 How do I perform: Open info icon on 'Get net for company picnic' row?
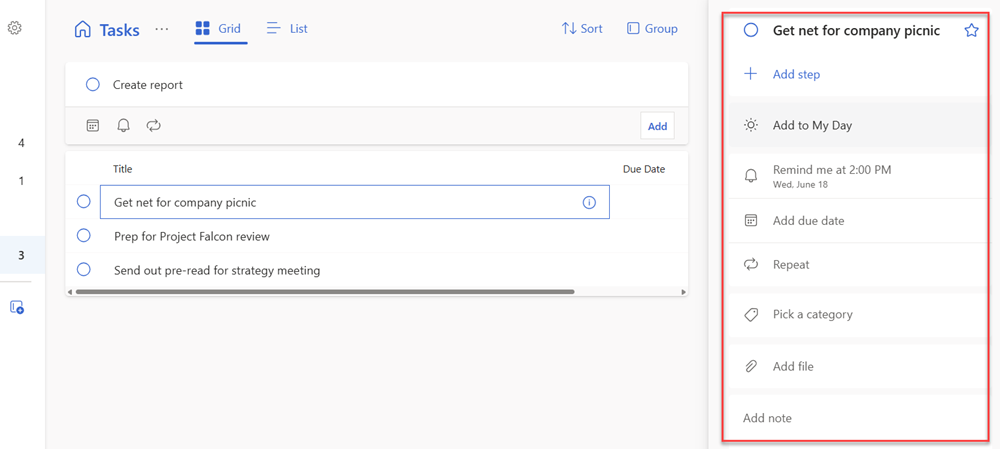[589, 202]
